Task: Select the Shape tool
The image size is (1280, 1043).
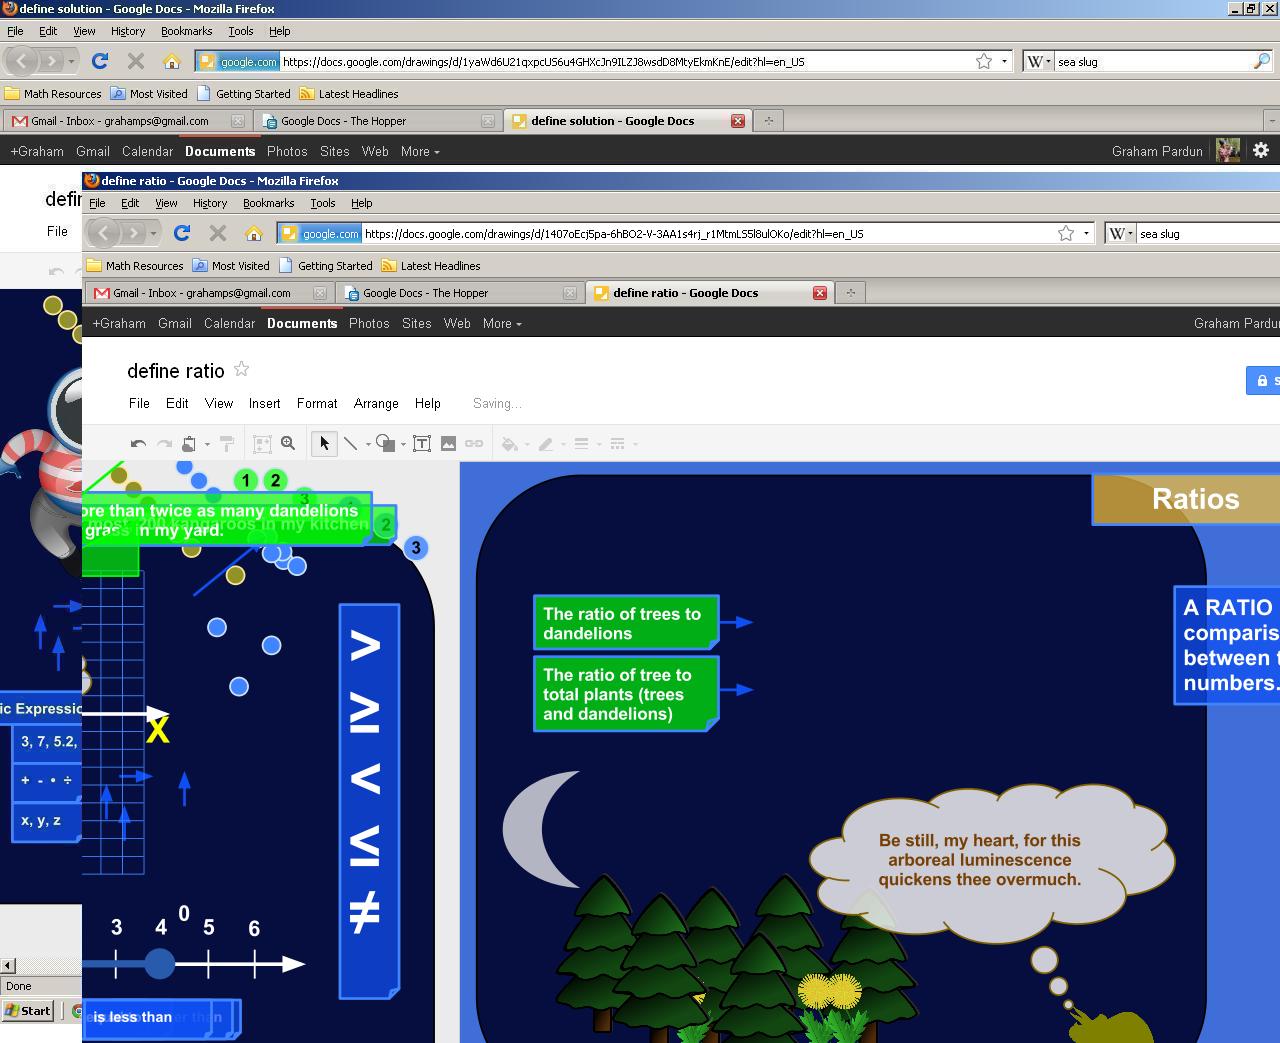Action: (x=384, y=443)
